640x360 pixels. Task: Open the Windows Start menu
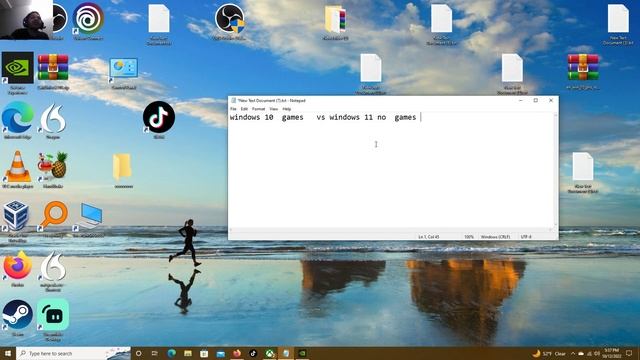click(8, 353)
